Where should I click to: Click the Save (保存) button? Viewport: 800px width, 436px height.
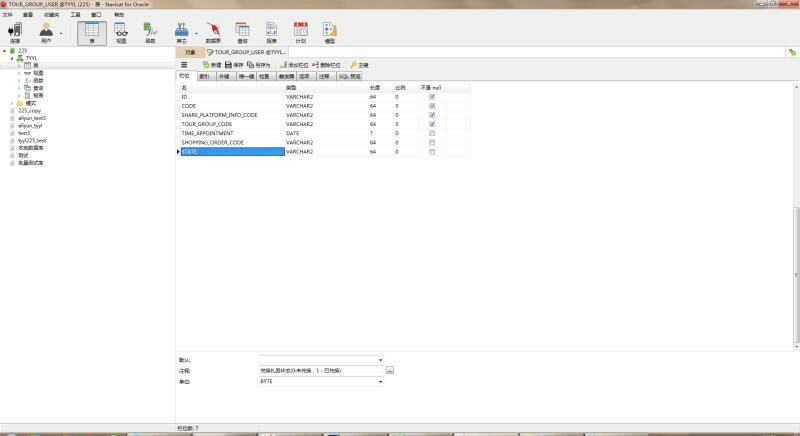pos(234,64)
